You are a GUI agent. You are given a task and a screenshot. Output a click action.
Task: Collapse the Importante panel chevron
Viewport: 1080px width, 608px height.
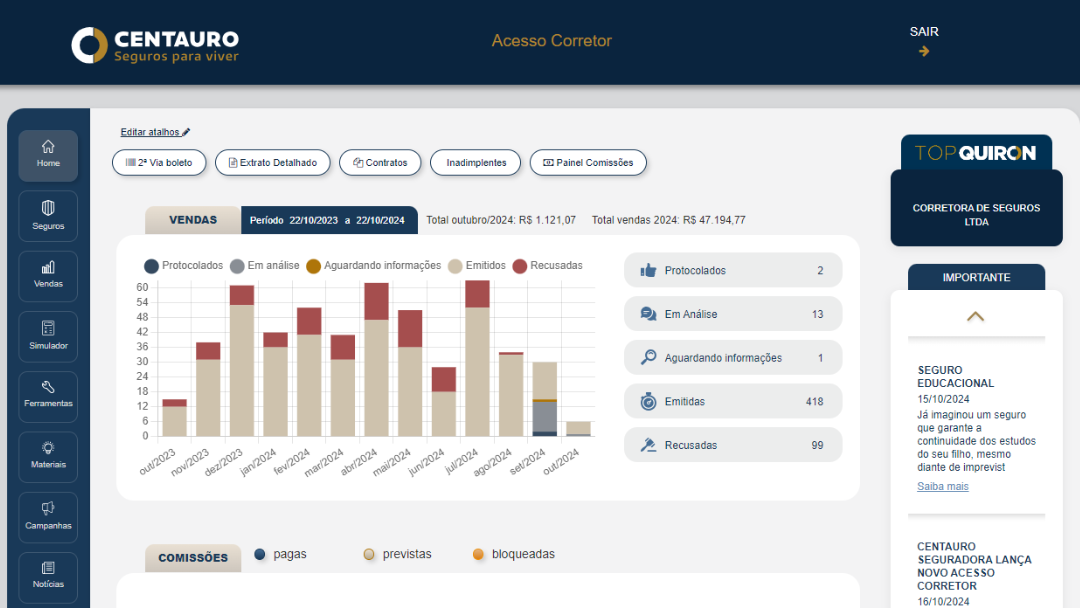click(x=975, y=316)
